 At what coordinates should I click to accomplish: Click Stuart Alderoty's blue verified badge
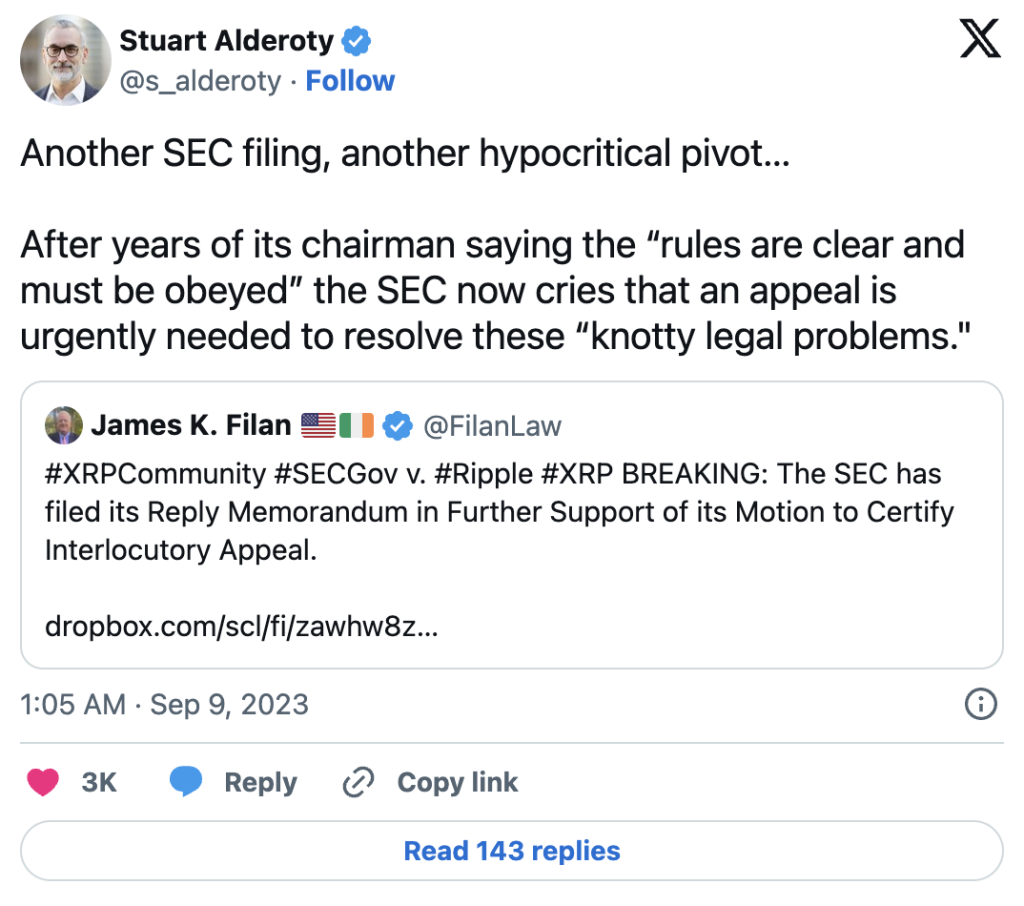pyautogui.click(x=357, y=41)
